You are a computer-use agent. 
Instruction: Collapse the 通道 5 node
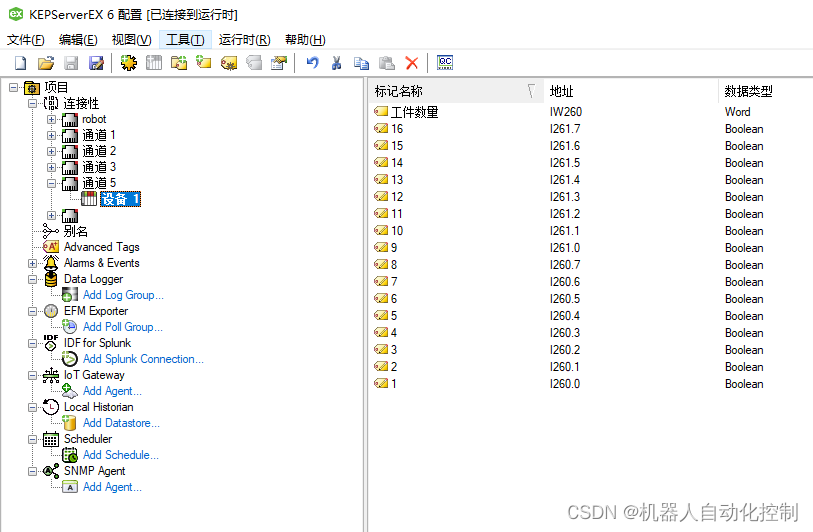tap(51, 183)
